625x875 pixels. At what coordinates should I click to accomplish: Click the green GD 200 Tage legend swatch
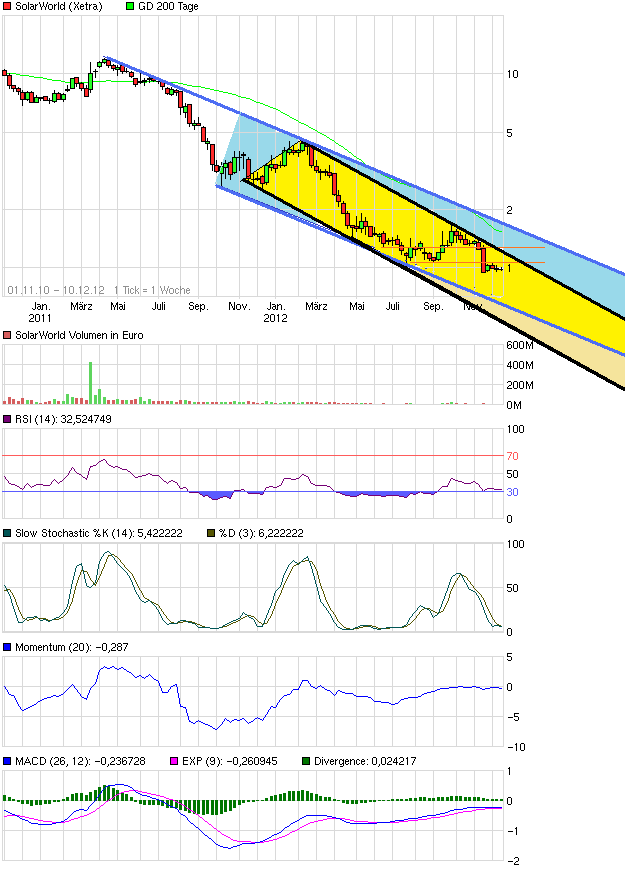130,6
